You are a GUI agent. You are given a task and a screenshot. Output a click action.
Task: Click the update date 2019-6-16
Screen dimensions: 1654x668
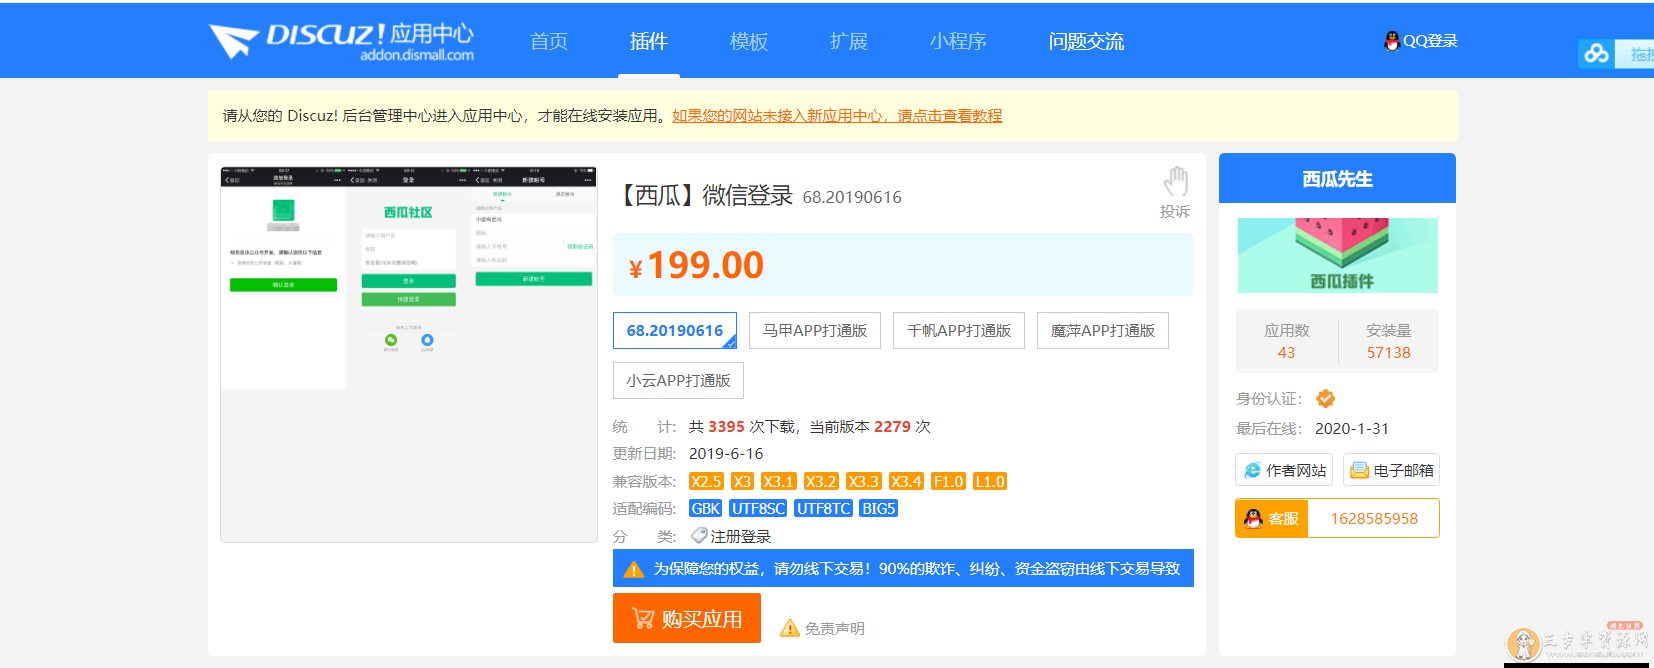coord(726,453)
